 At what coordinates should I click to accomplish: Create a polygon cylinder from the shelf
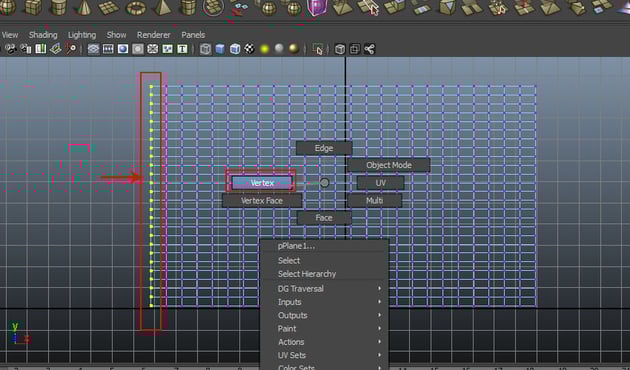(59, 7)
